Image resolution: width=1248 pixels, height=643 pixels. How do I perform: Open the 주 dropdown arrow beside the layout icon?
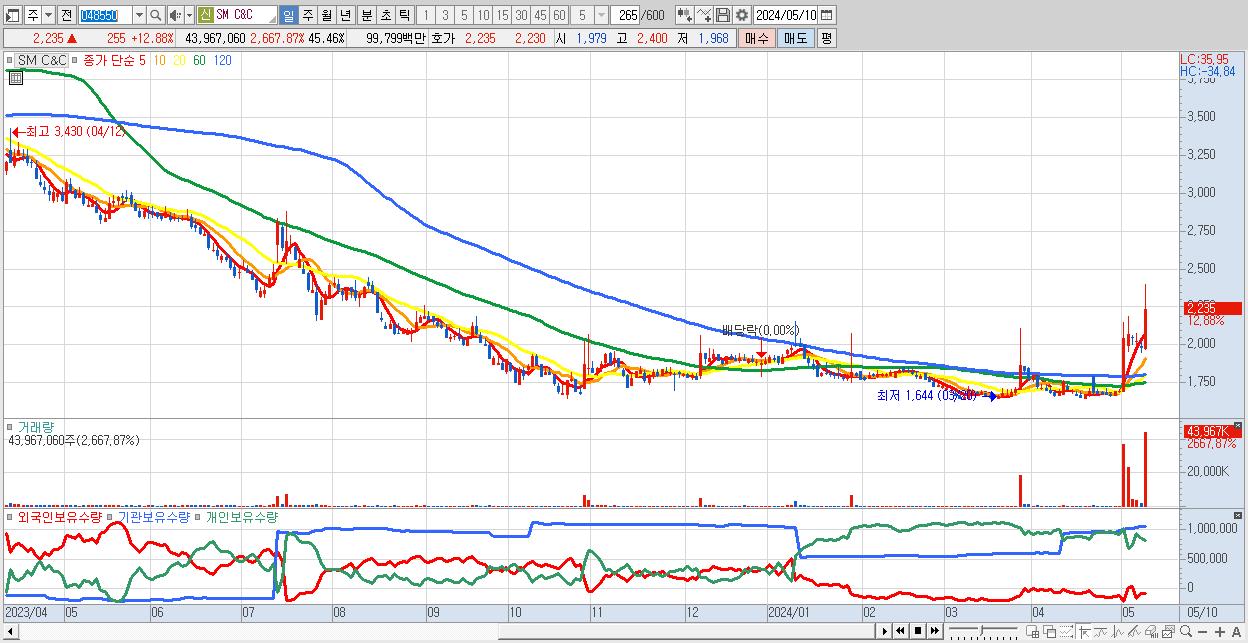pos(48,15)
